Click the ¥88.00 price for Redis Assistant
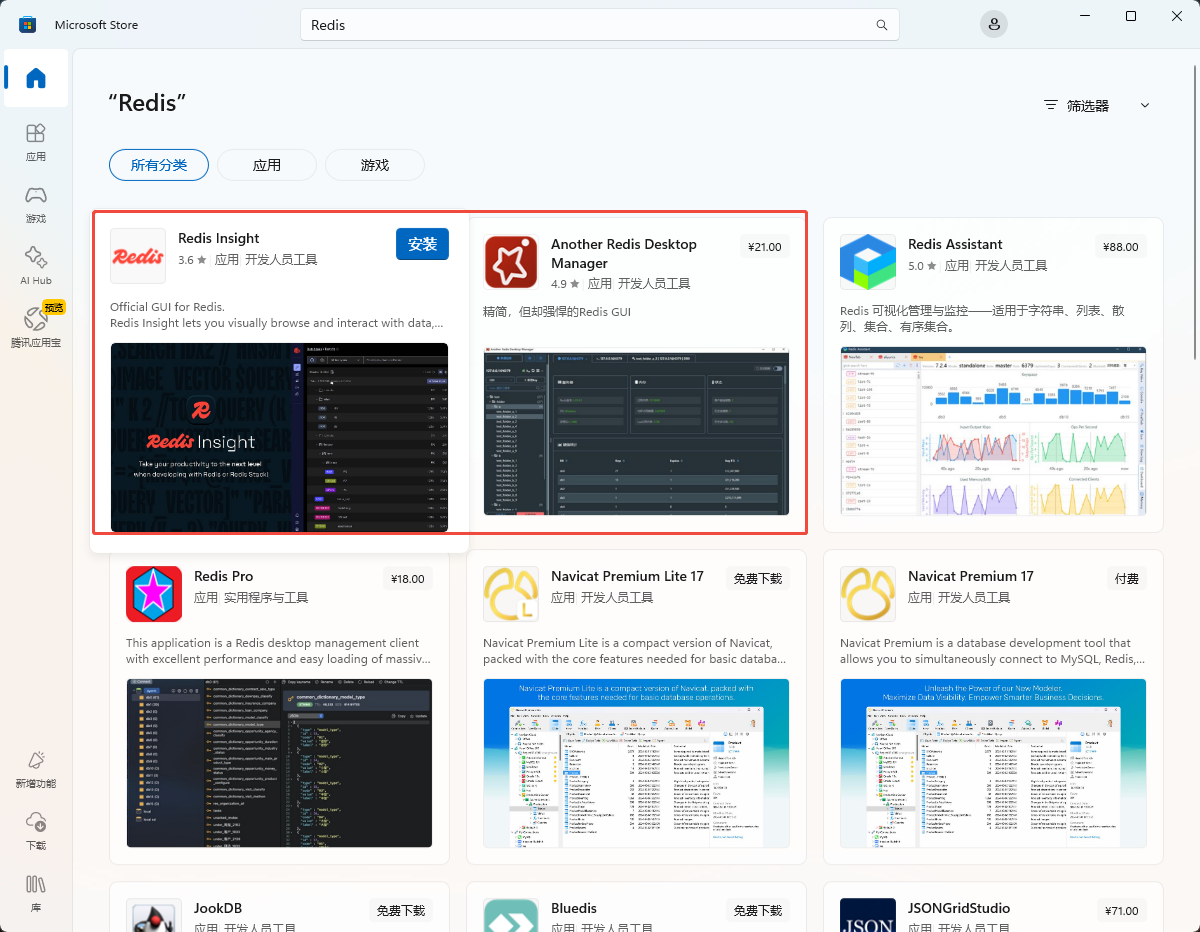This screenshot has width=1200, height=932. tap(1121, 247)
